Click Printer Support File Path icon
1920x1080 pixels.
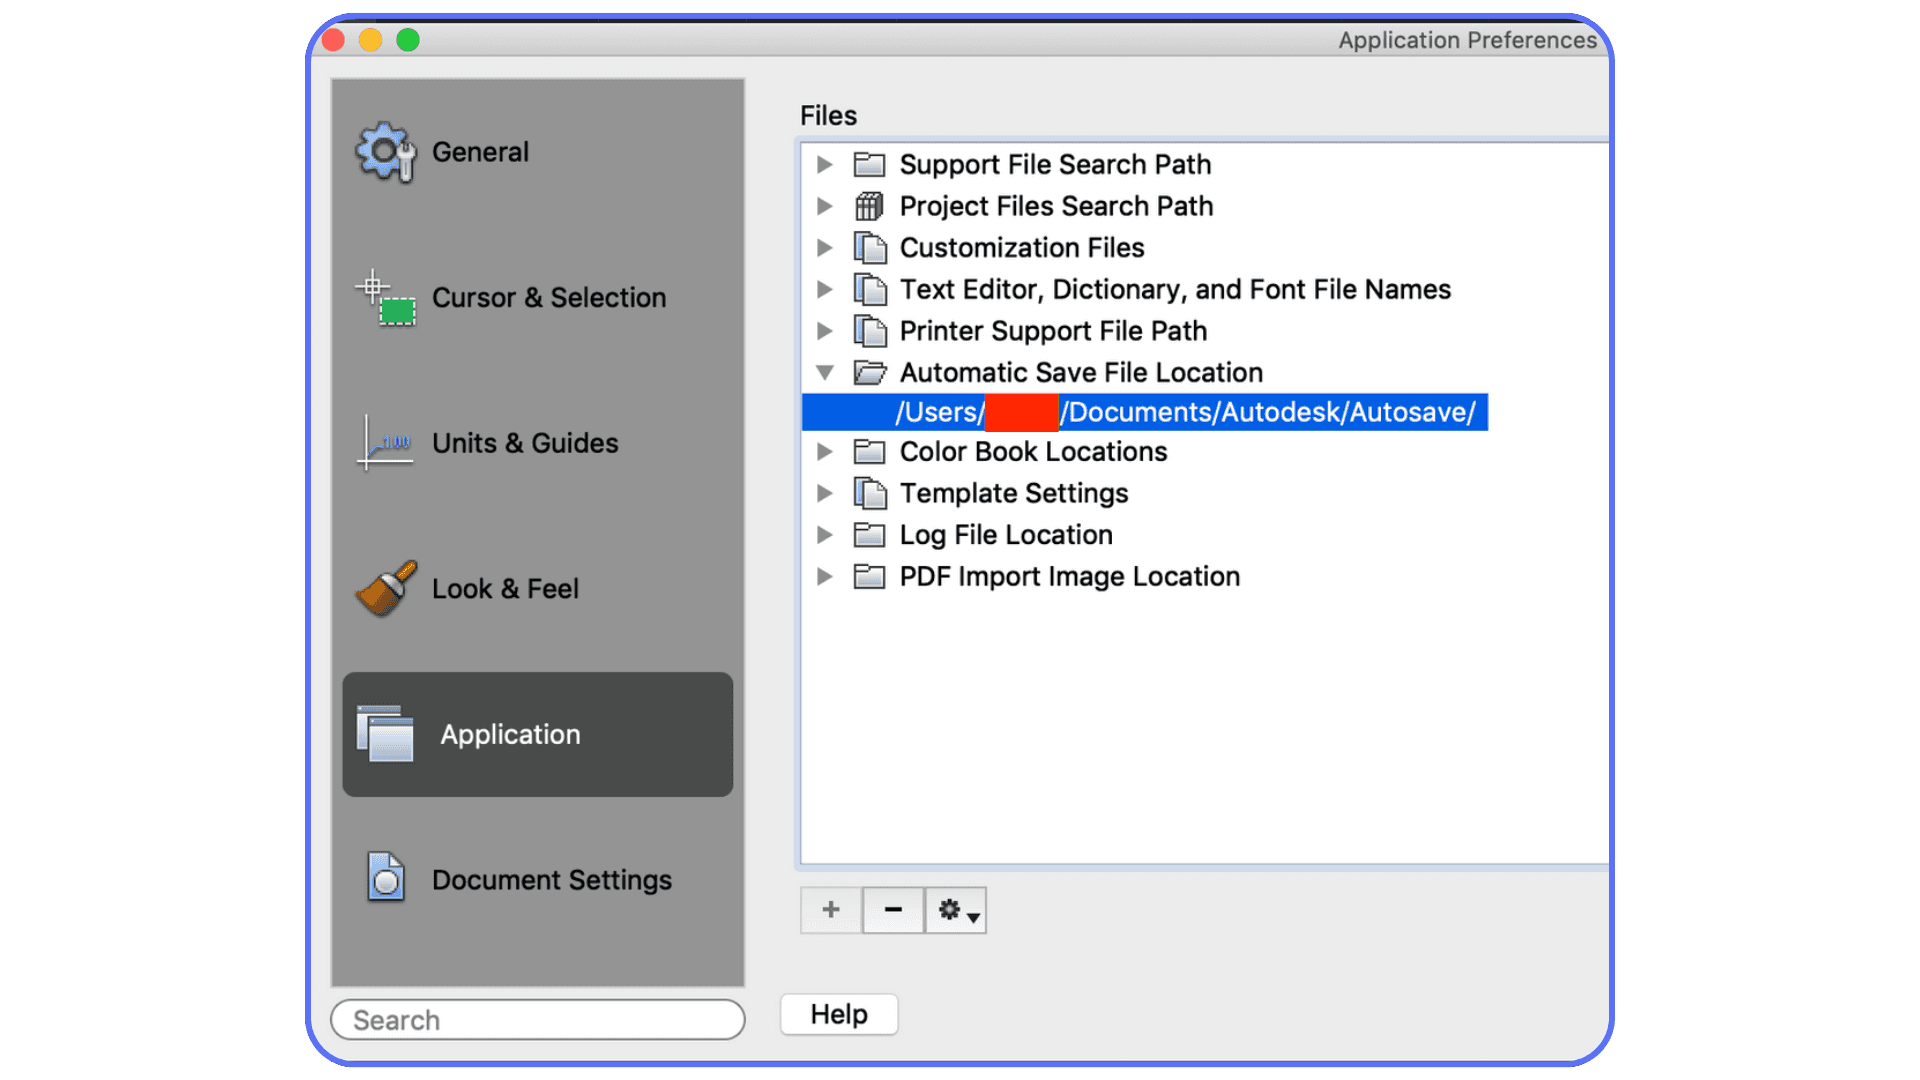[x=870, y=331]
